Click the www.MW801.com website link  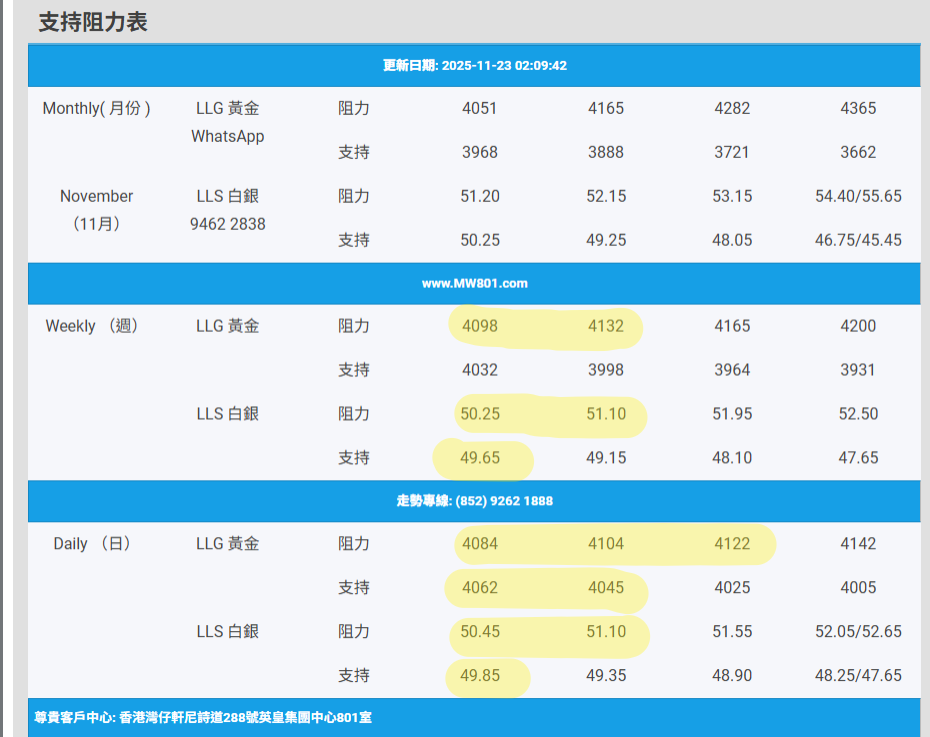tap(474, 283)
